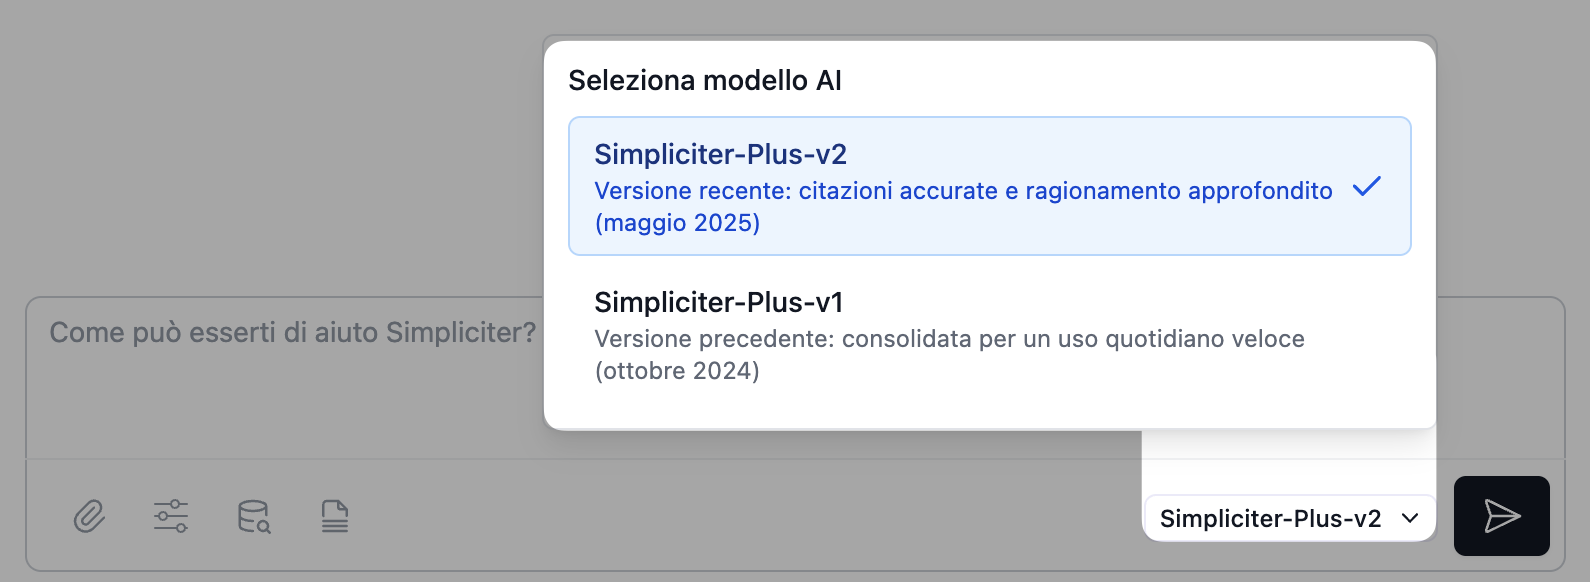Click the Simpliciter-Plus-v2 dropdown in the bottom bar
This screenshot has height=582, width=1590.
click(x=1270, y=518)
